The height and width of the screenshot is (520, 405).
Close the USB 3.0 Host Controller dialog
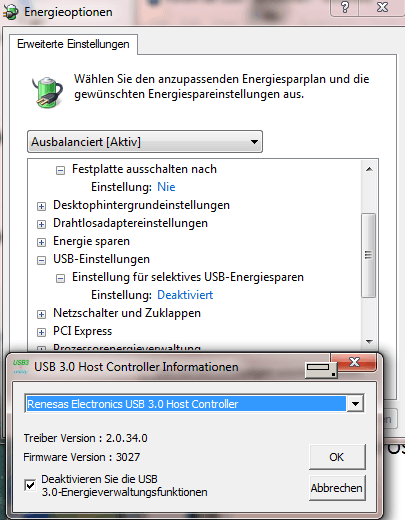354,362
